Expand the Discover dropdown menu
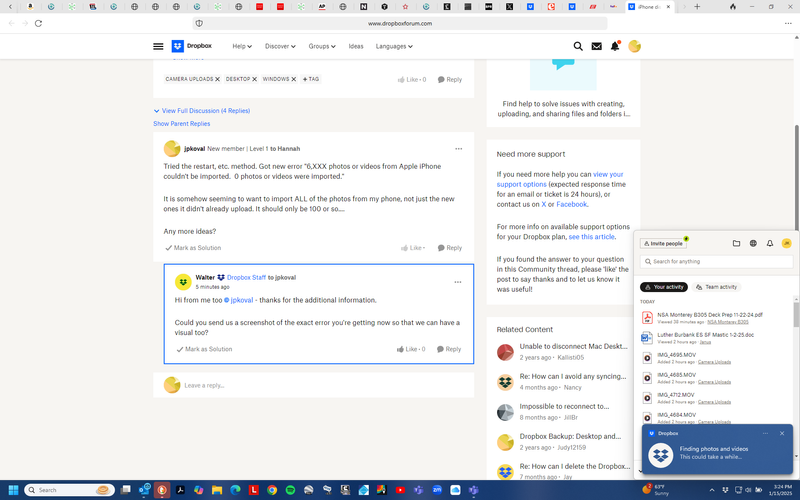Screen dimensions: 800x500 coord(280,46)
